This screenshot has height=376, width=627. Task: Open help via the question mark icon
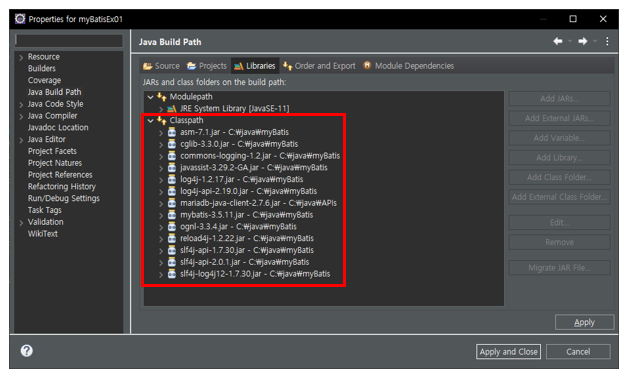[x=27, y=351]
